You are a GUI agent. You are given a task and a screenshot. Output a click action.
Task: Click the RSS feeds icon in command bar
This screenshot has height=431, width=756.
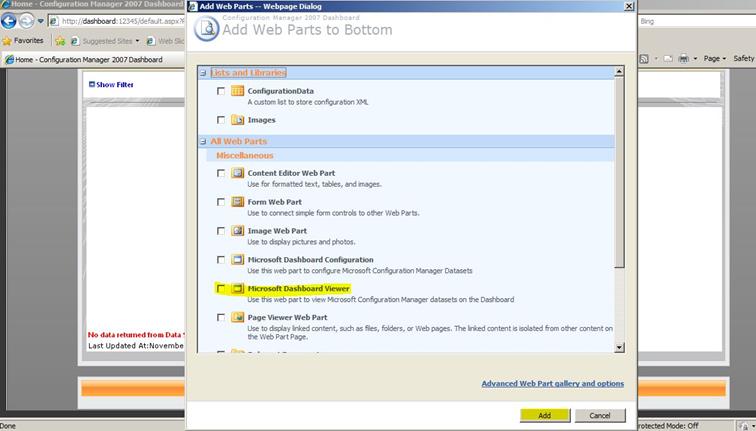click(x=644, y=59)
